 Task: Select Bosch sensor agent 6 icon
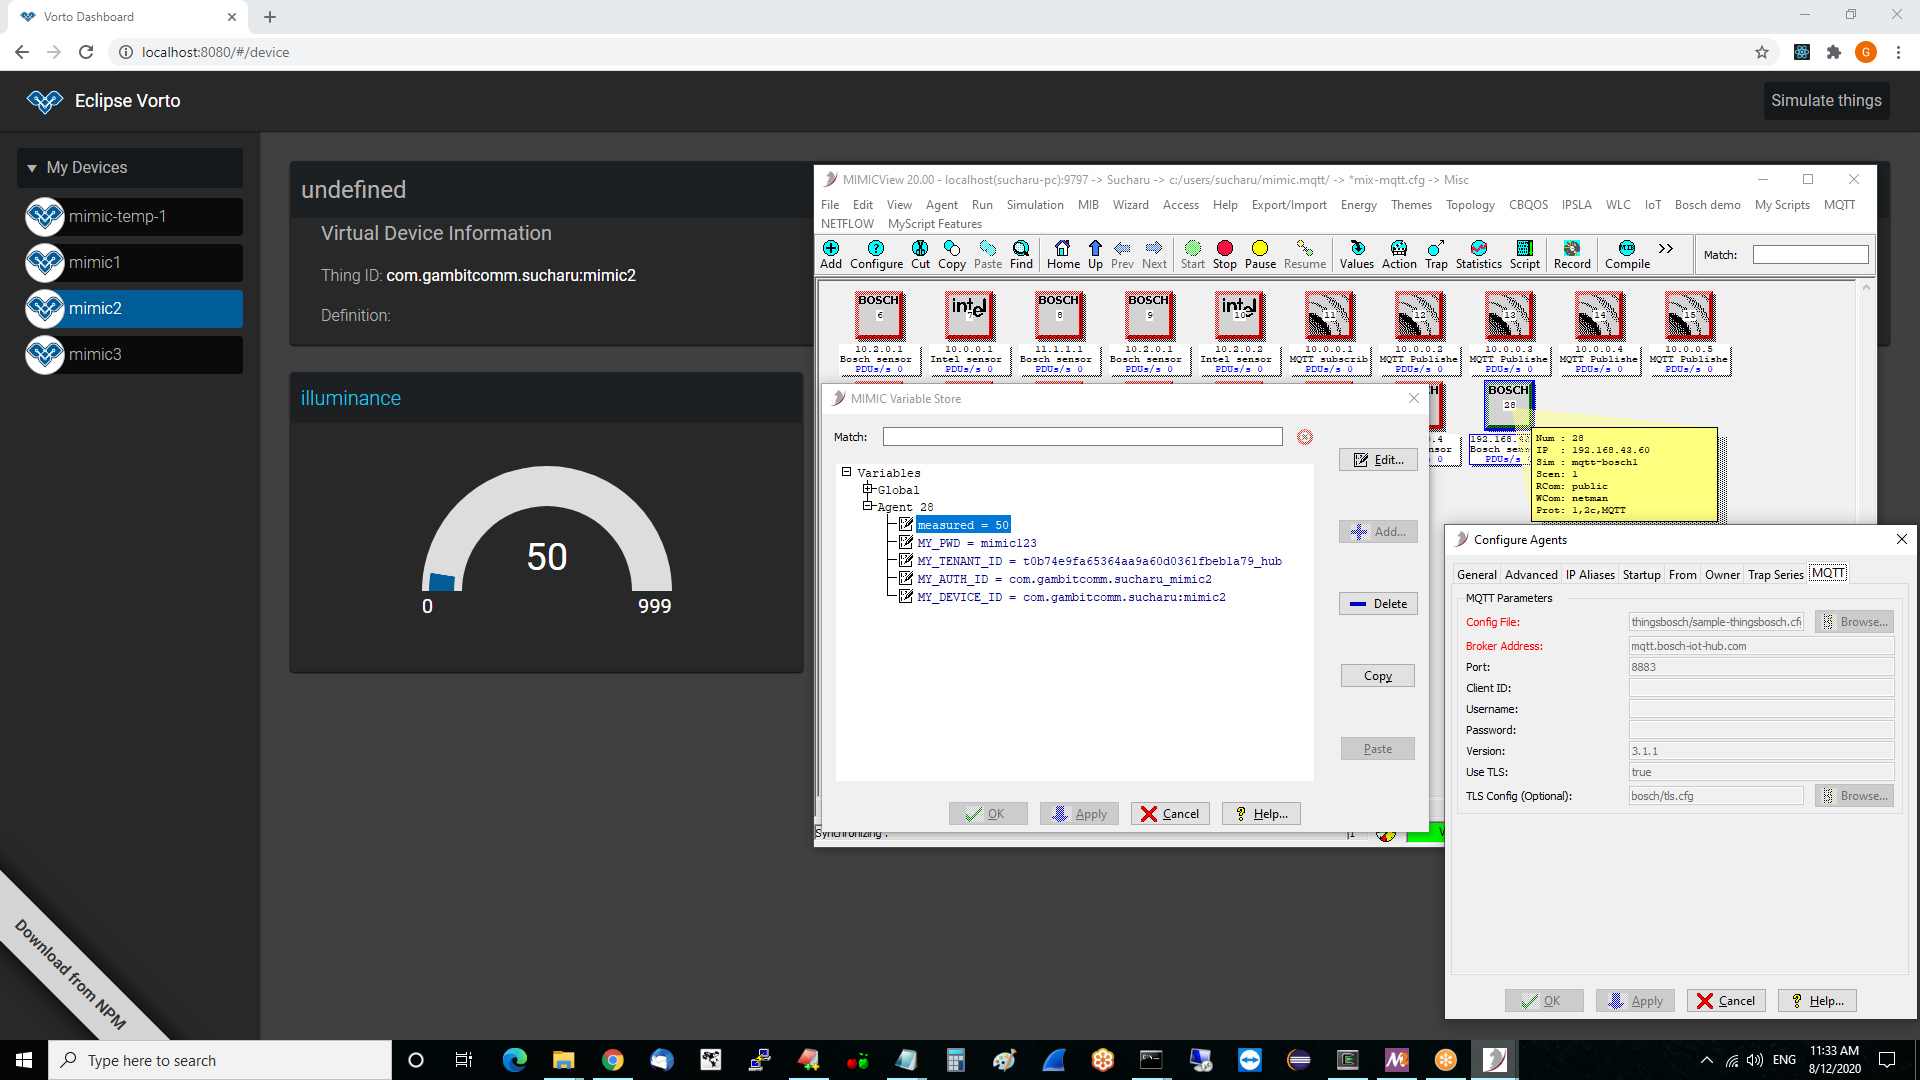coord(878,316)
